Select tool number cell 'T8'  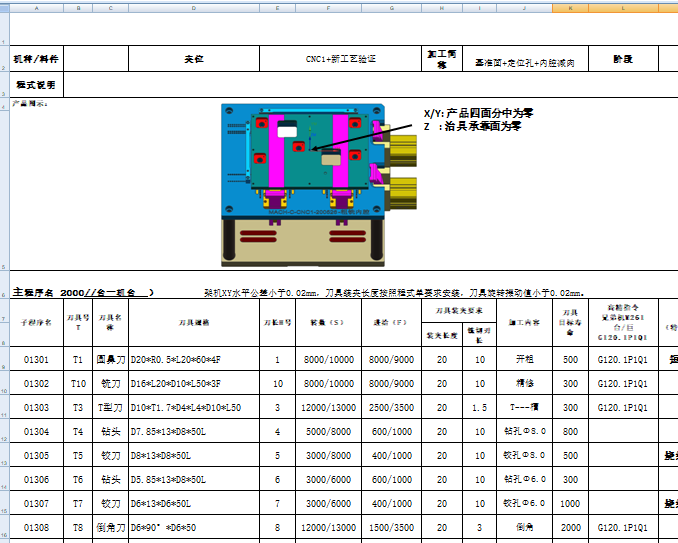pos(78,527)
